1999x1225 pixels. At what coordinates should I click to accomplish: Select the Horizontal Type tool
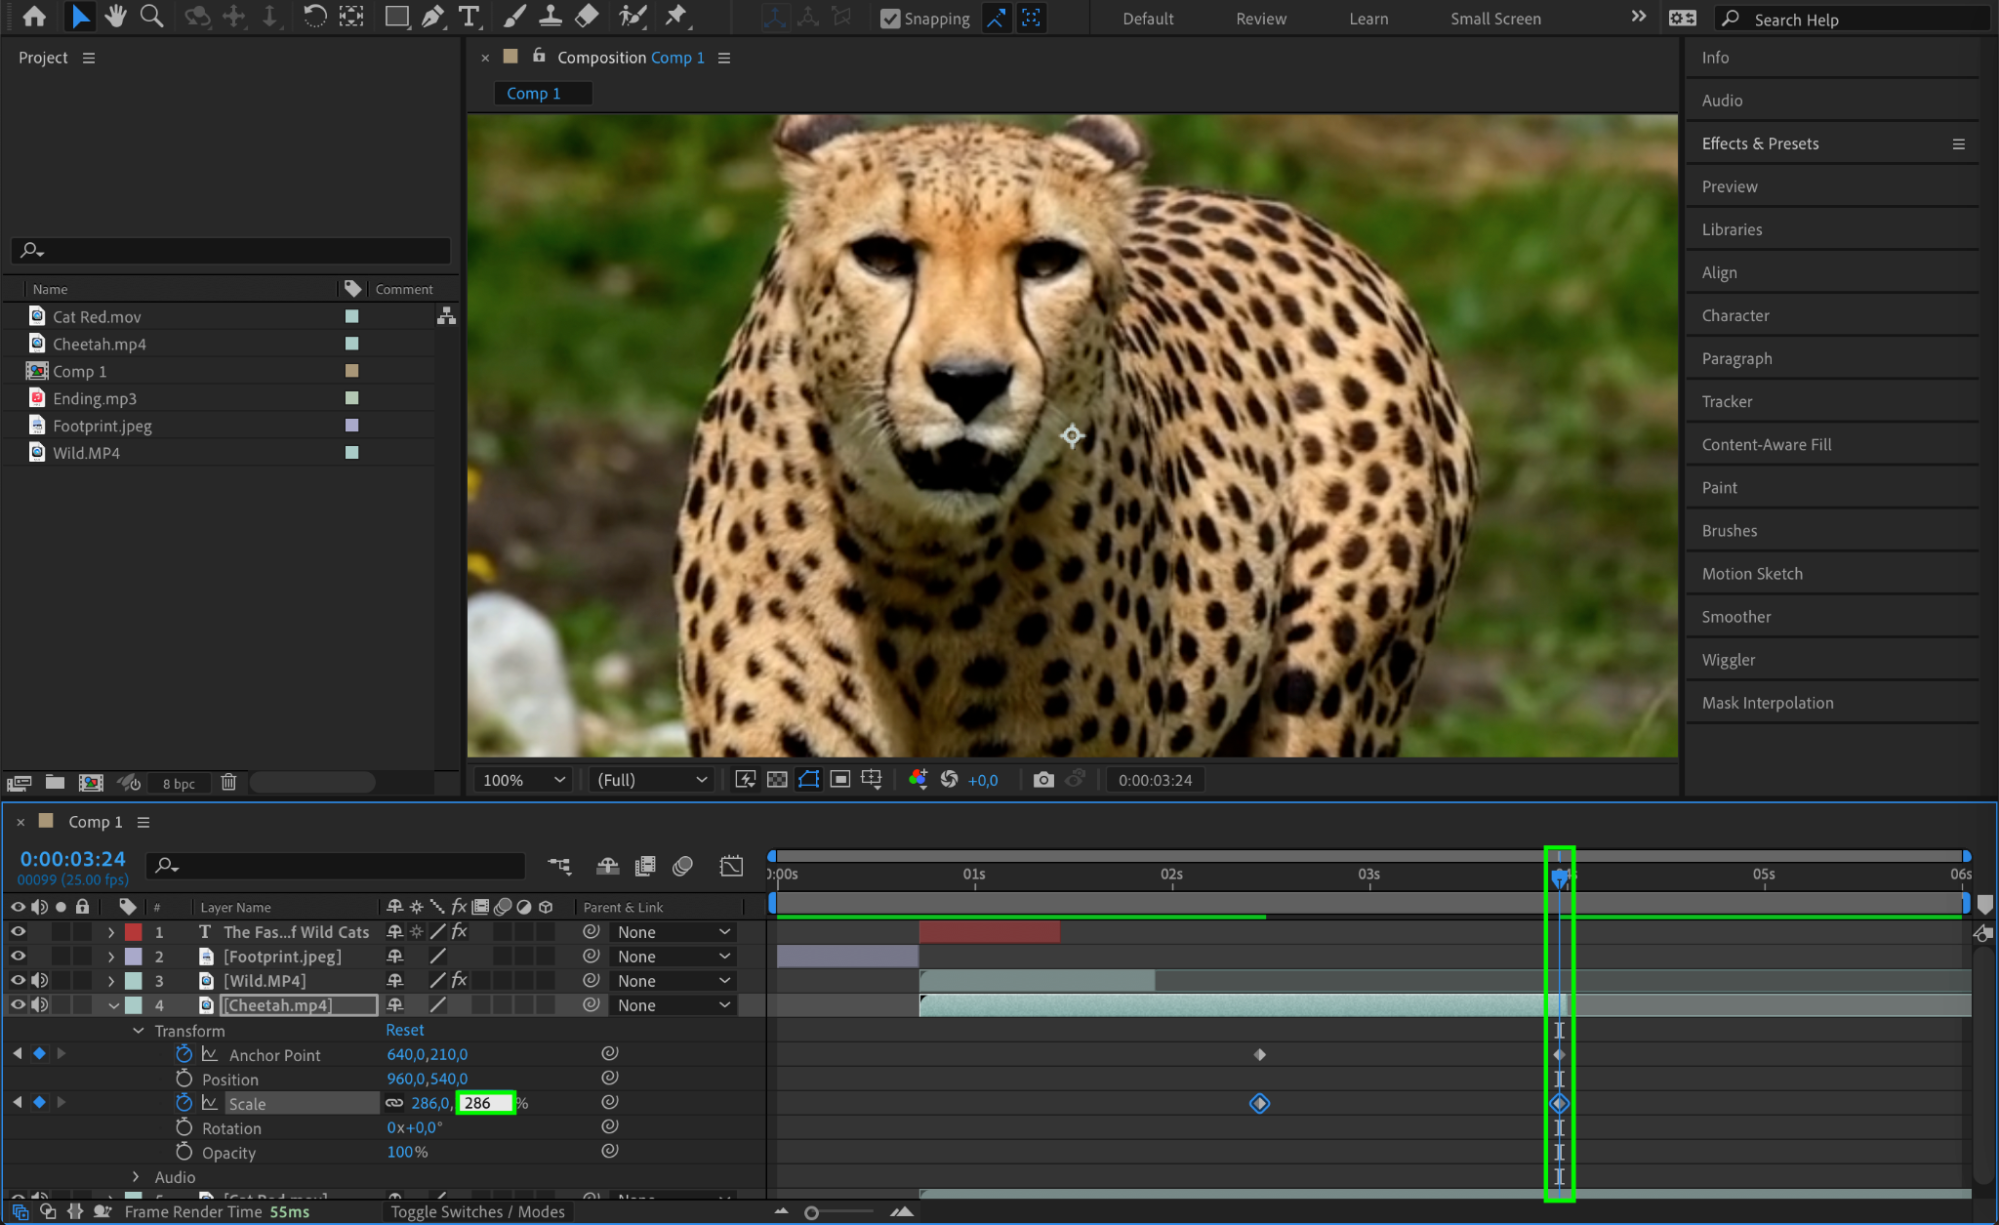tap(468, 16)
